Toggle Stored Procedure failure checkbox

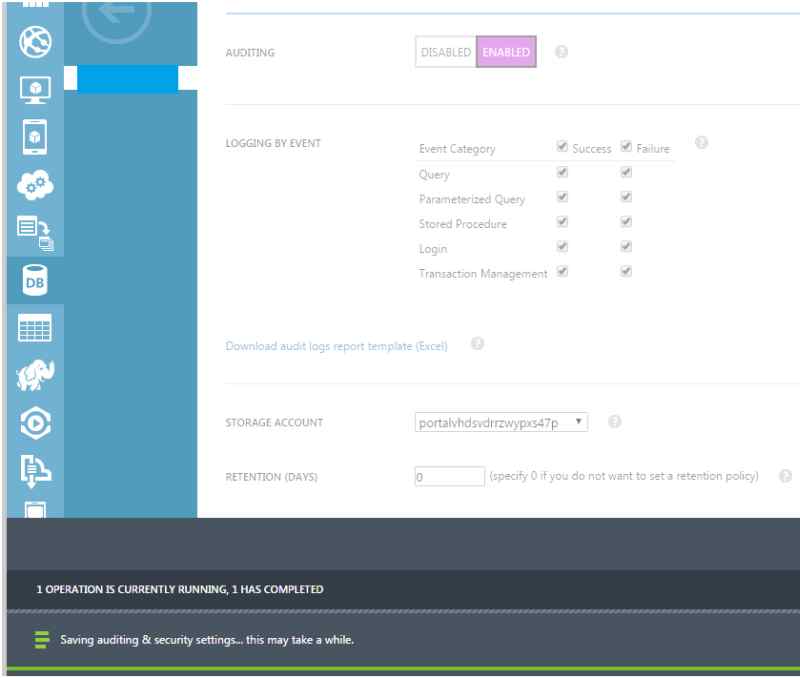(x=626, y=221)
